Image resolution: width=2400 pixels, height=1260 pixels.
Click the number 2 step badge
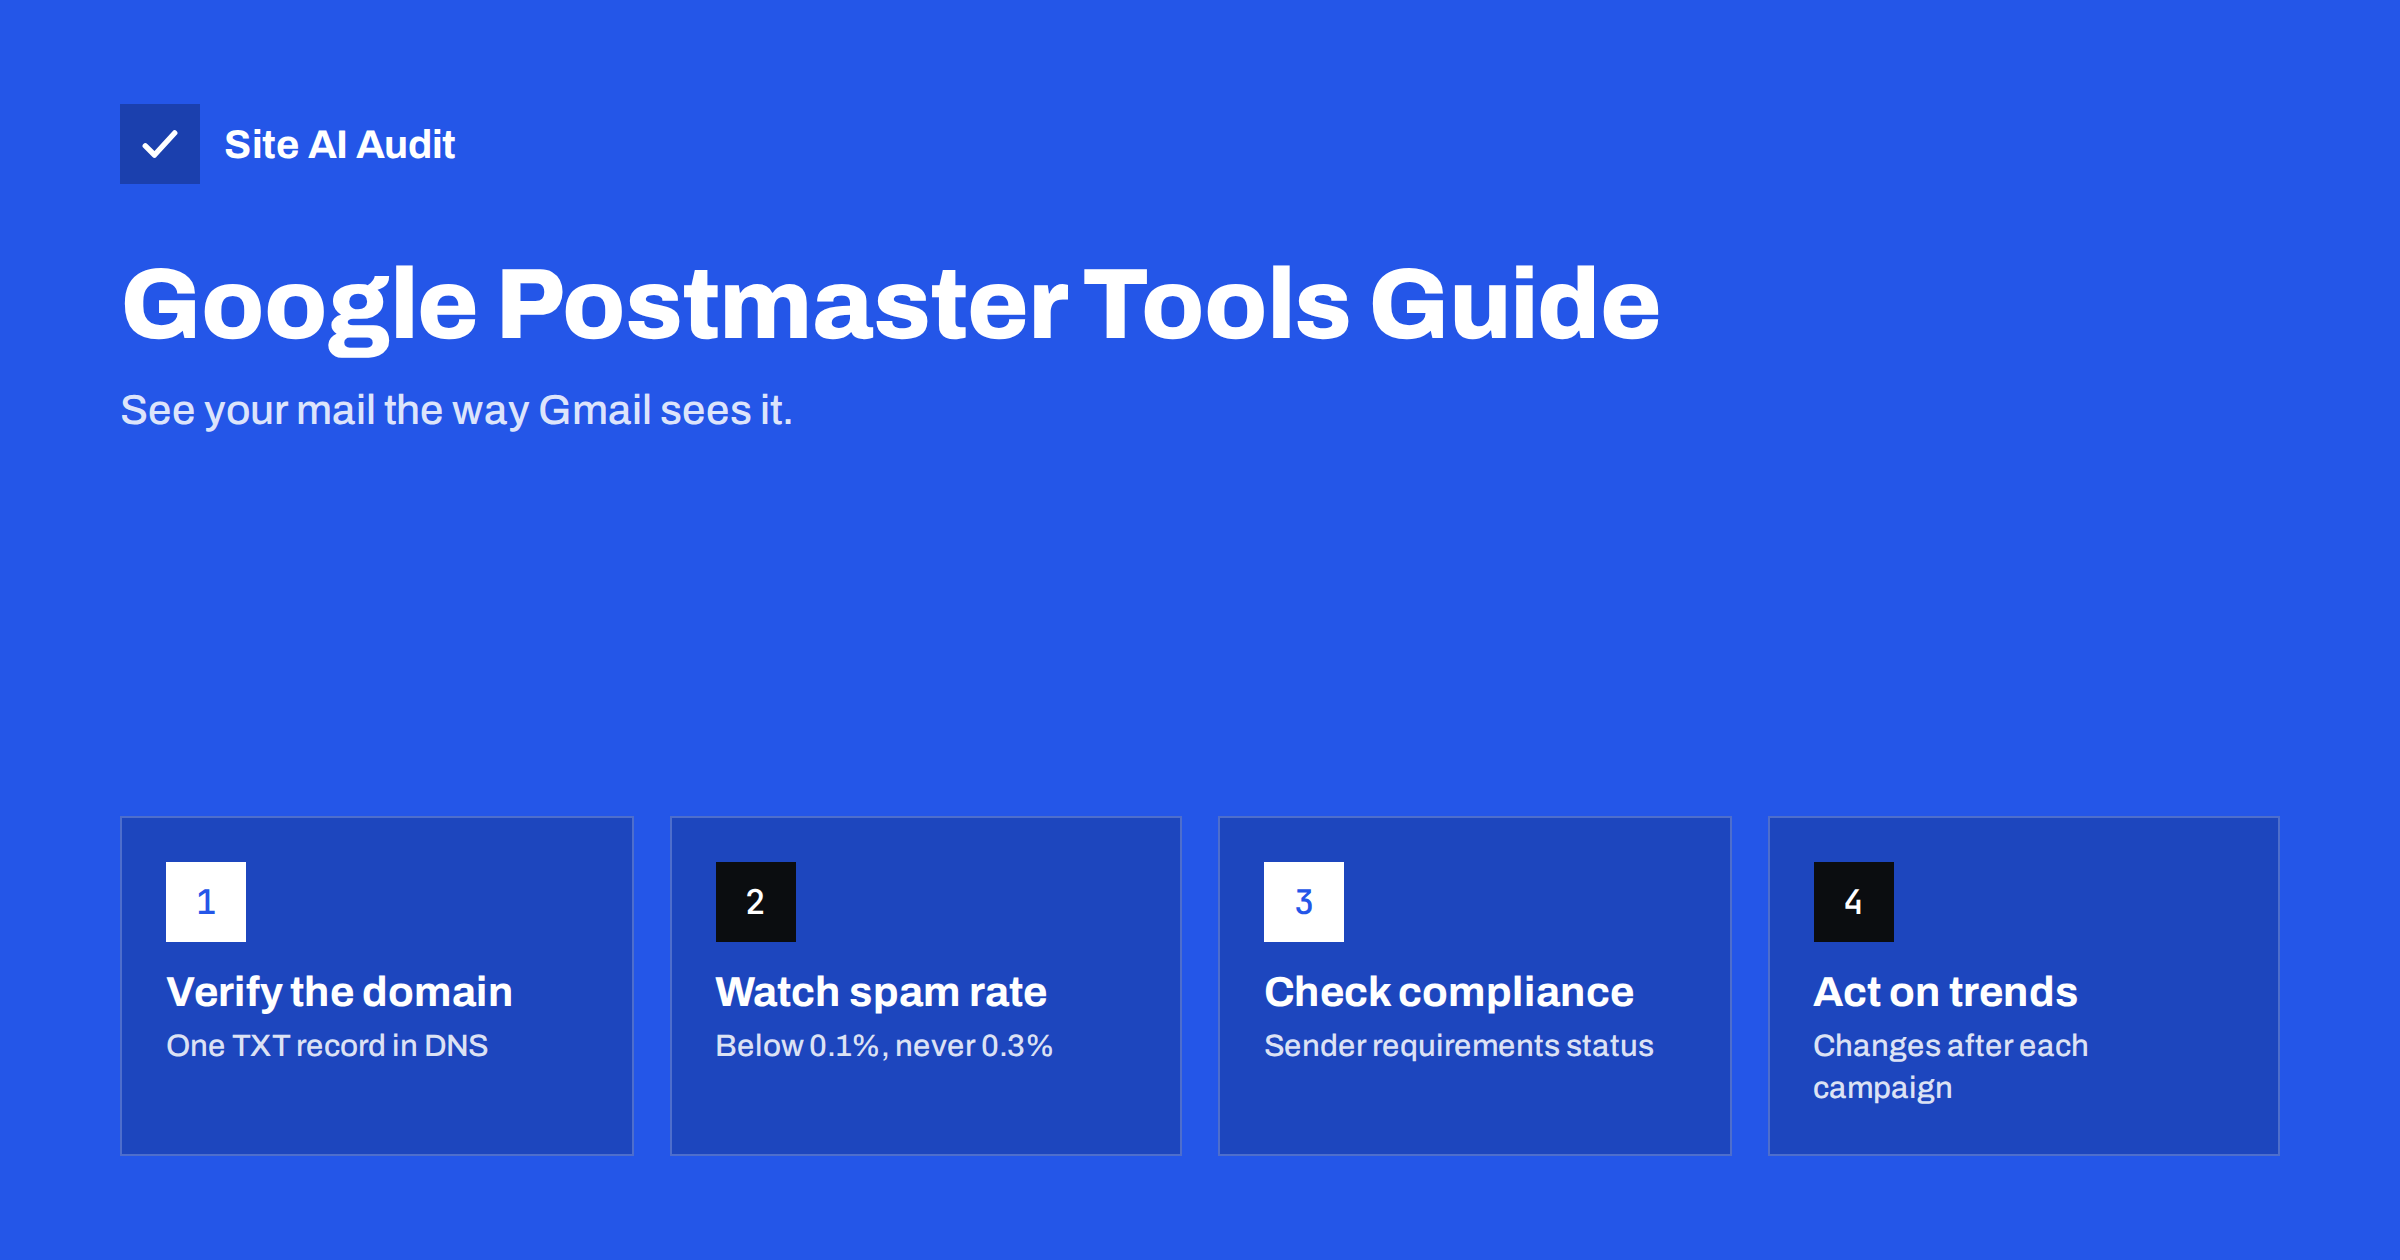coord(756,902)
